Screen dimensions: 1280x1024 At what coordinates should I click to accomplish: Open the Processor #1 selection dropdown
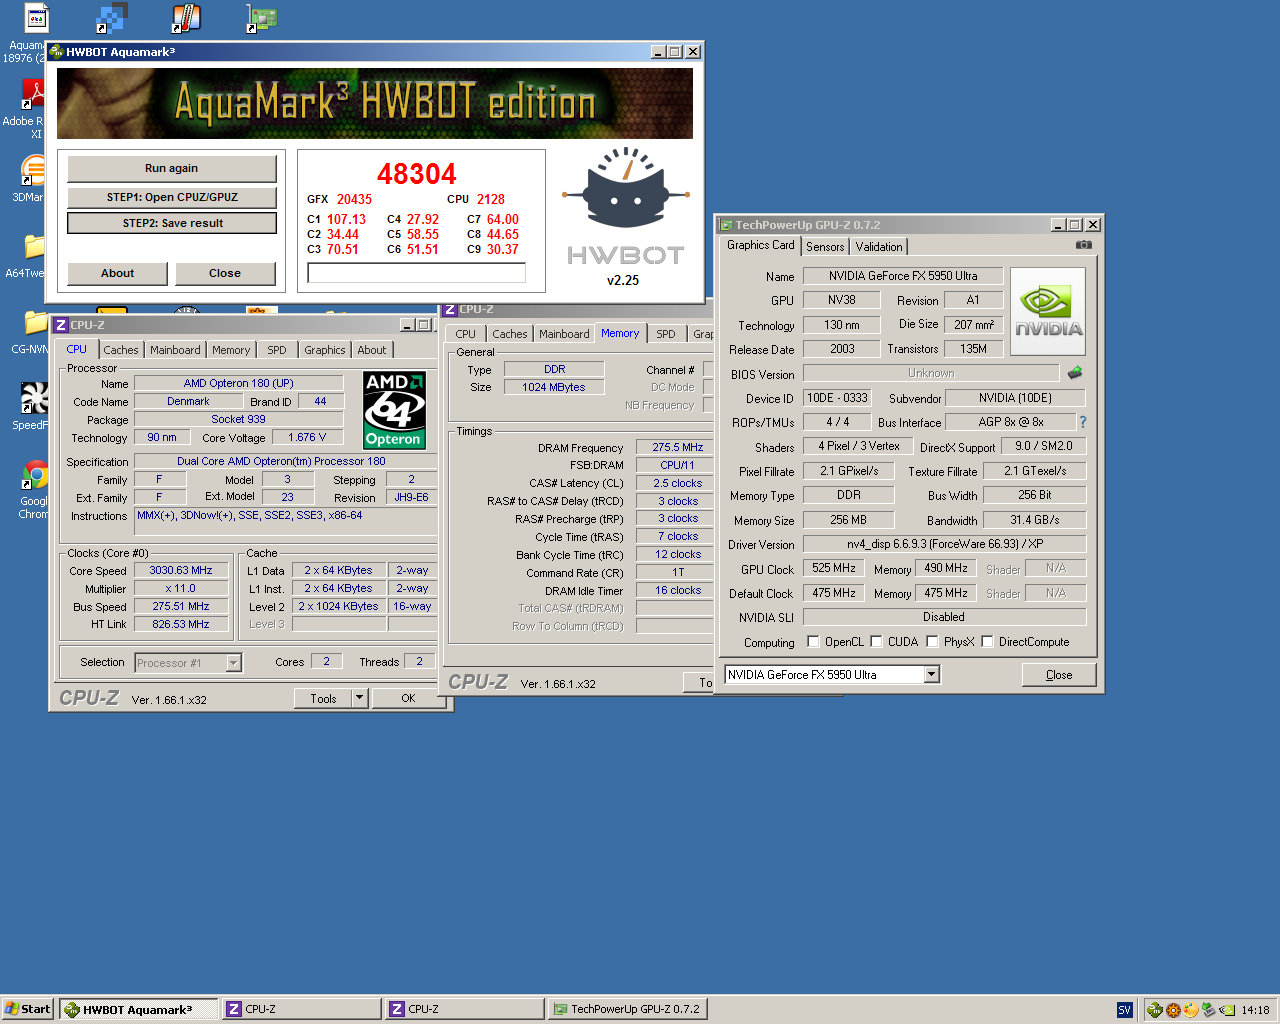click(x=233, y=663)
